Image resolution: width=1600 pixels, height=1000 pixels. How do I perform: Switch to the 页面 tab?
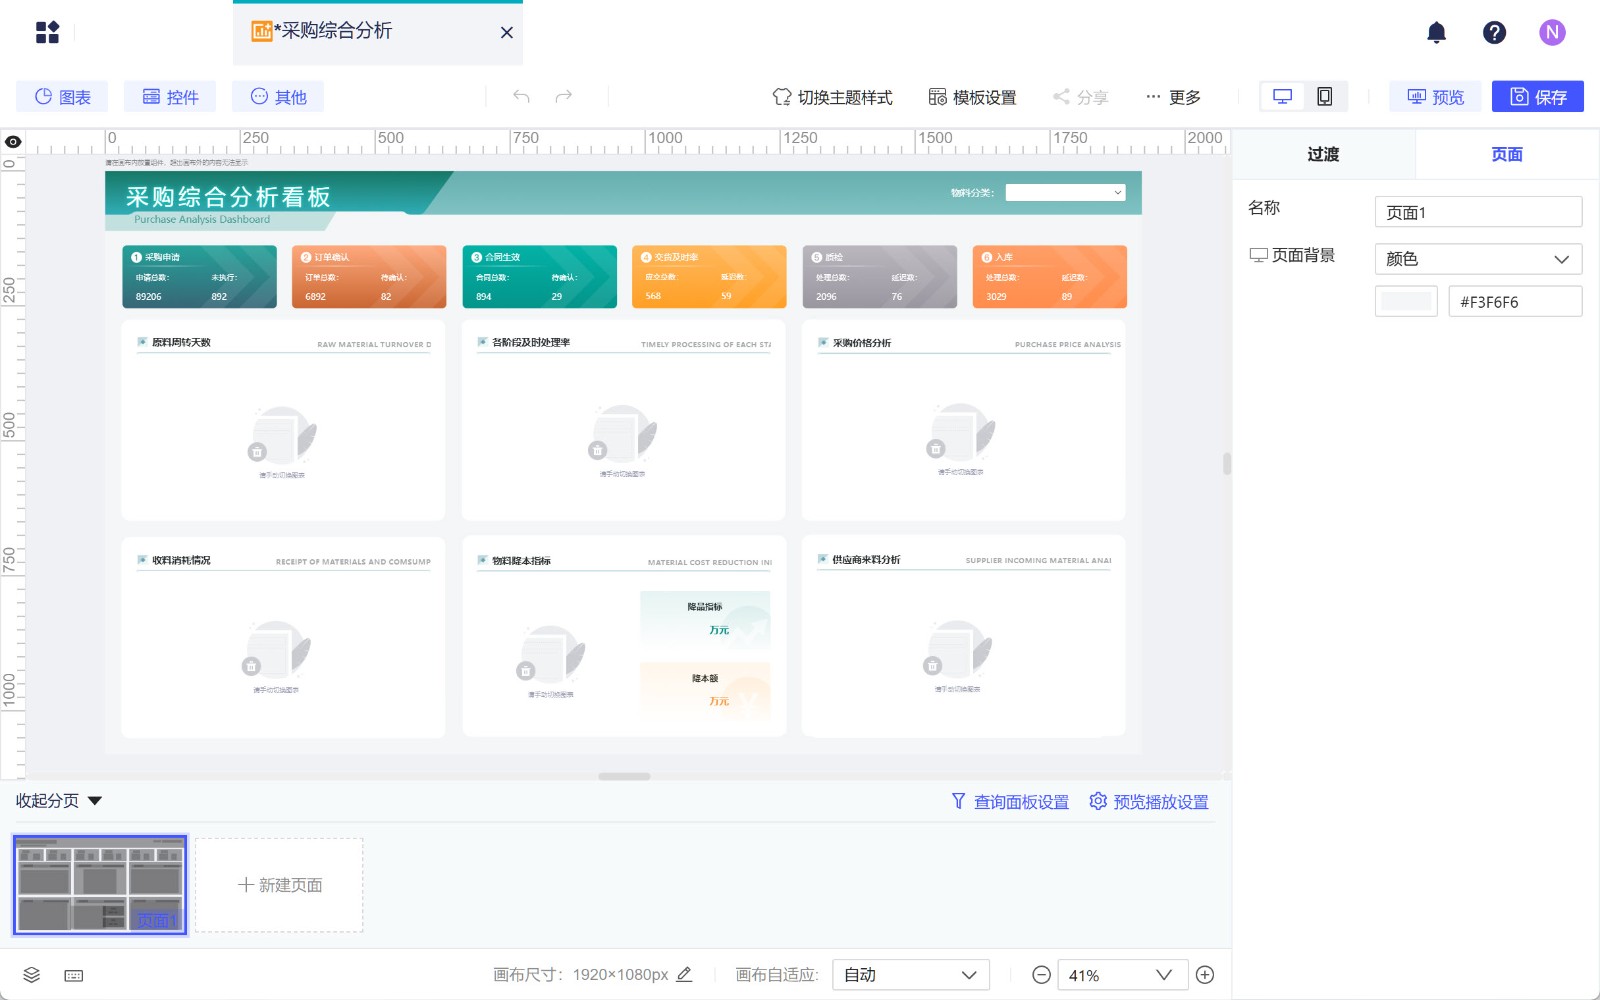pyautogui.click(x=1507, y=154)
